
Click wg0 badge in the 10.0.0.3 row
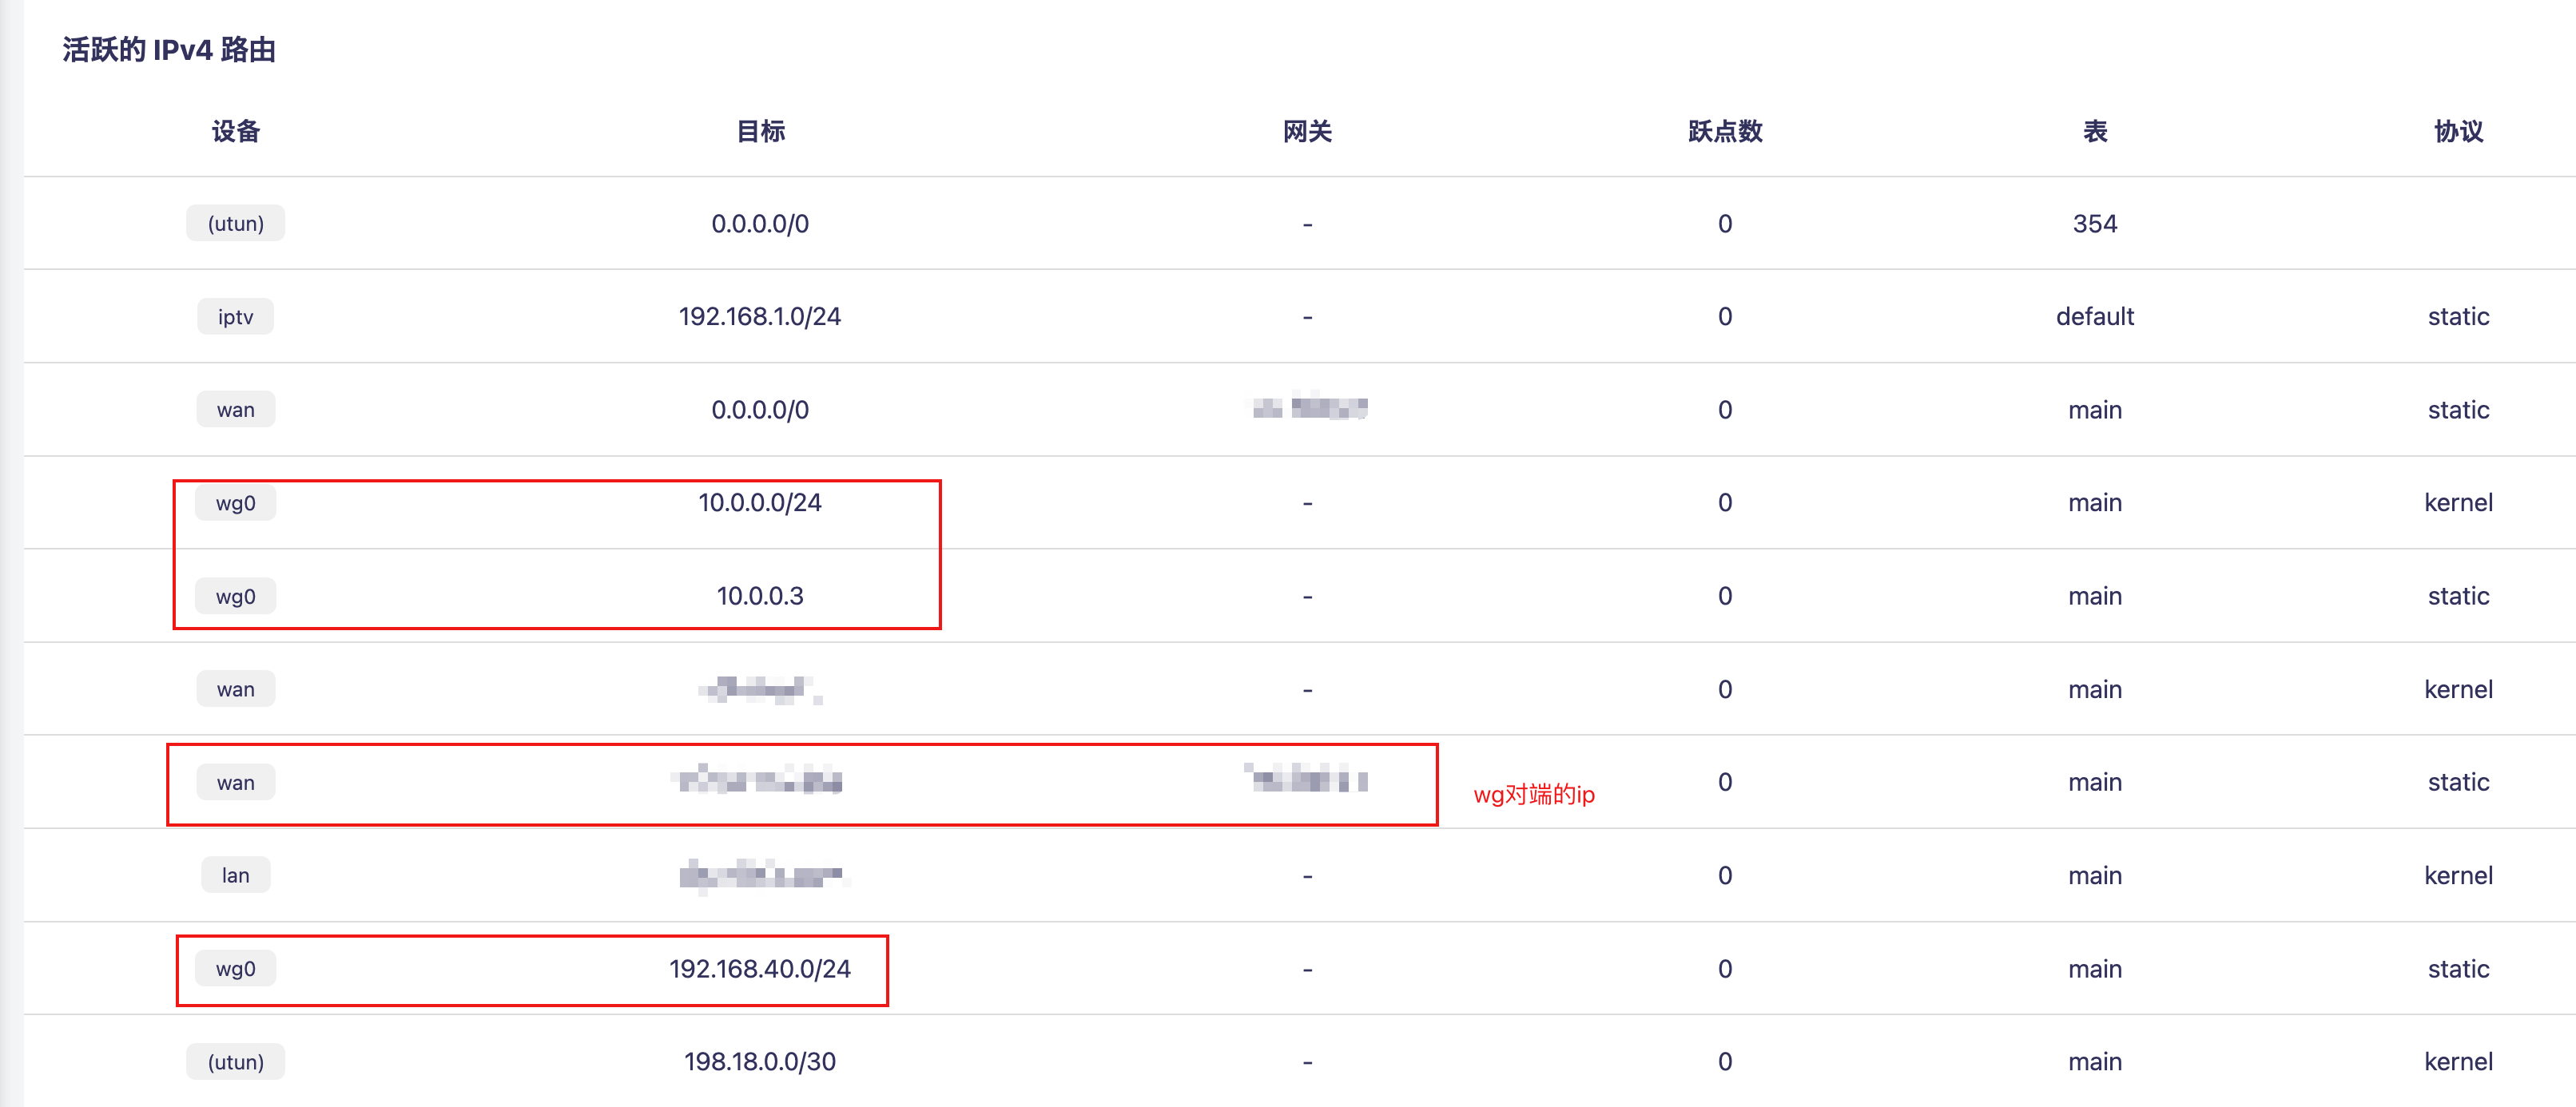[236, 597]
